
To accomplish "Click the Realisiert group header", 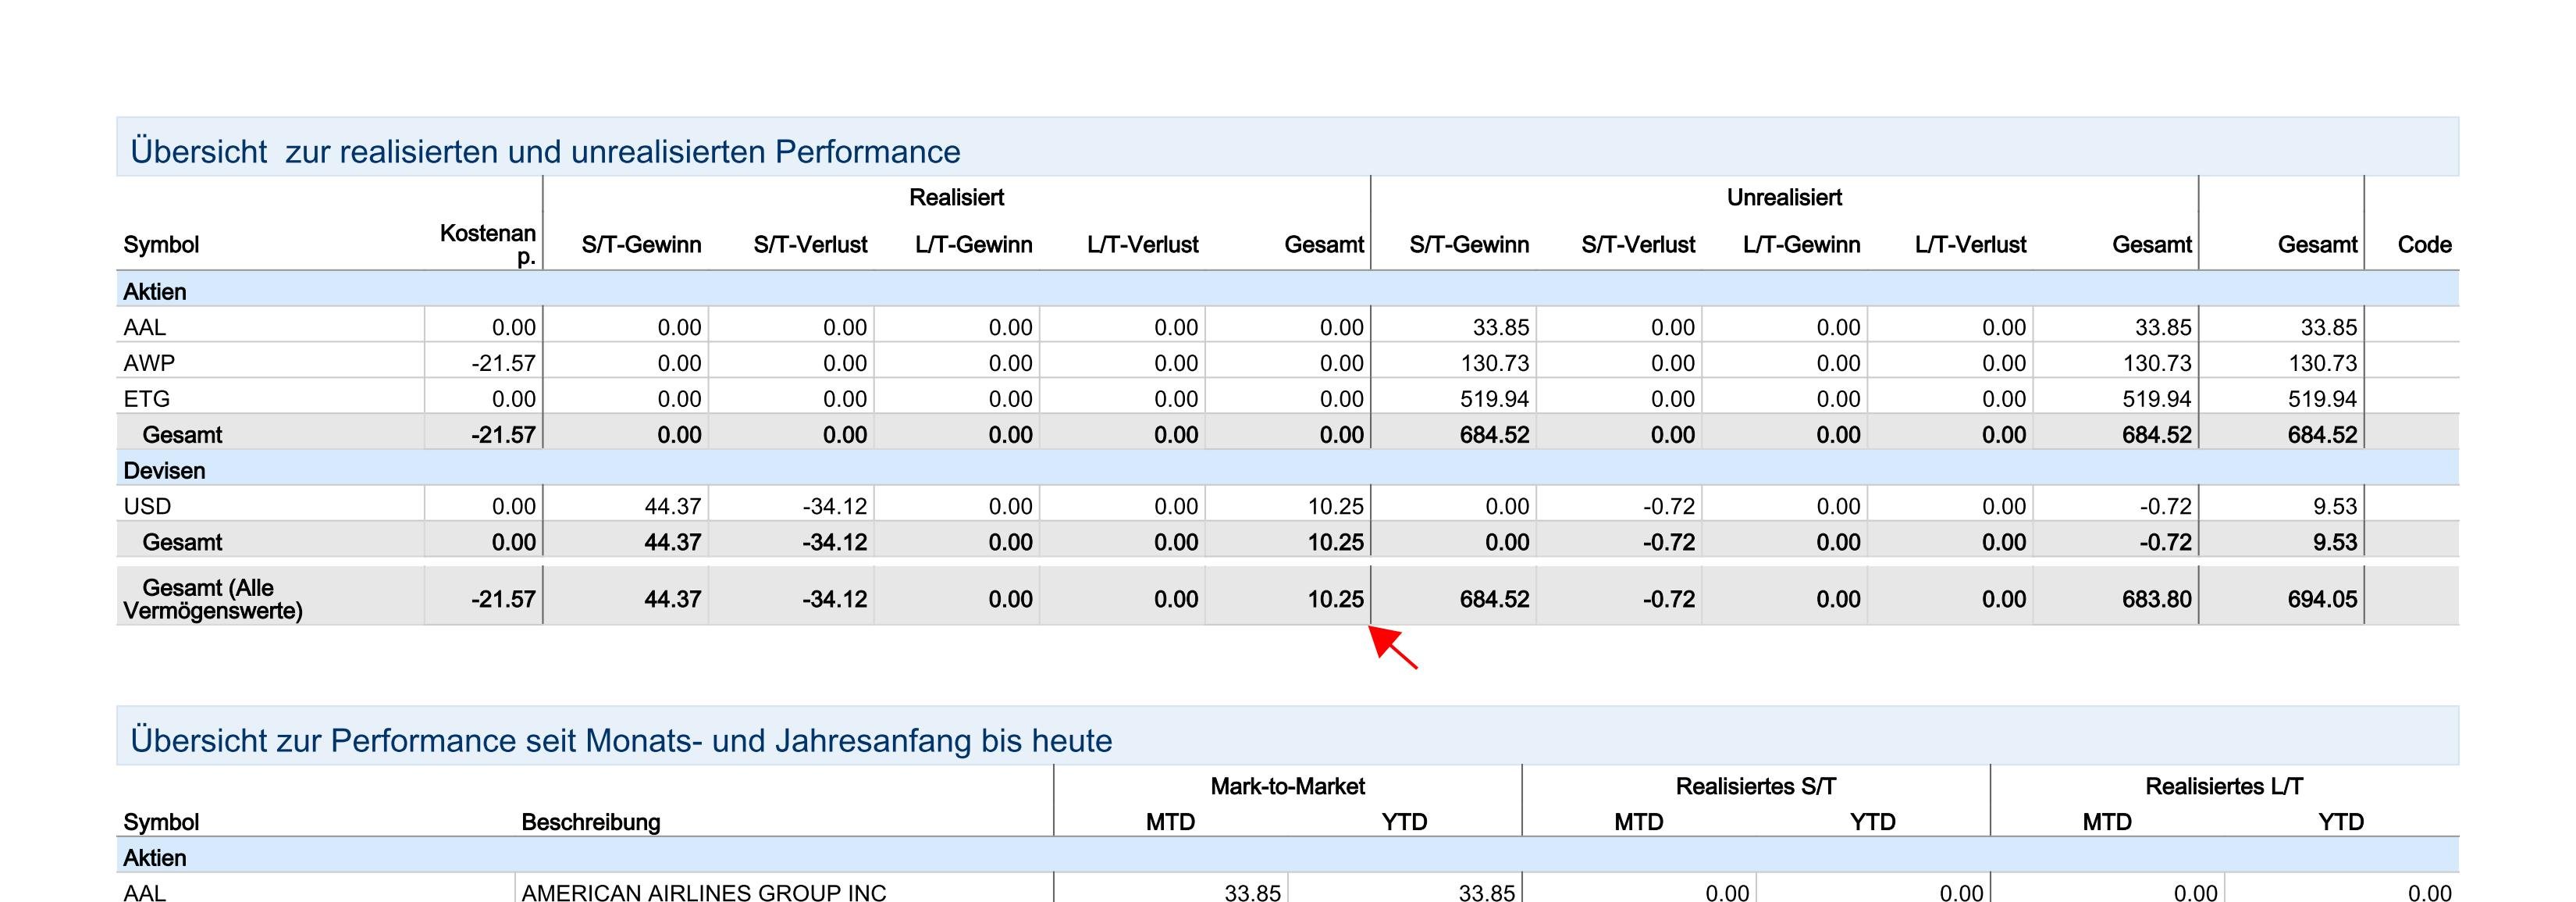I will tap(955, 197).
